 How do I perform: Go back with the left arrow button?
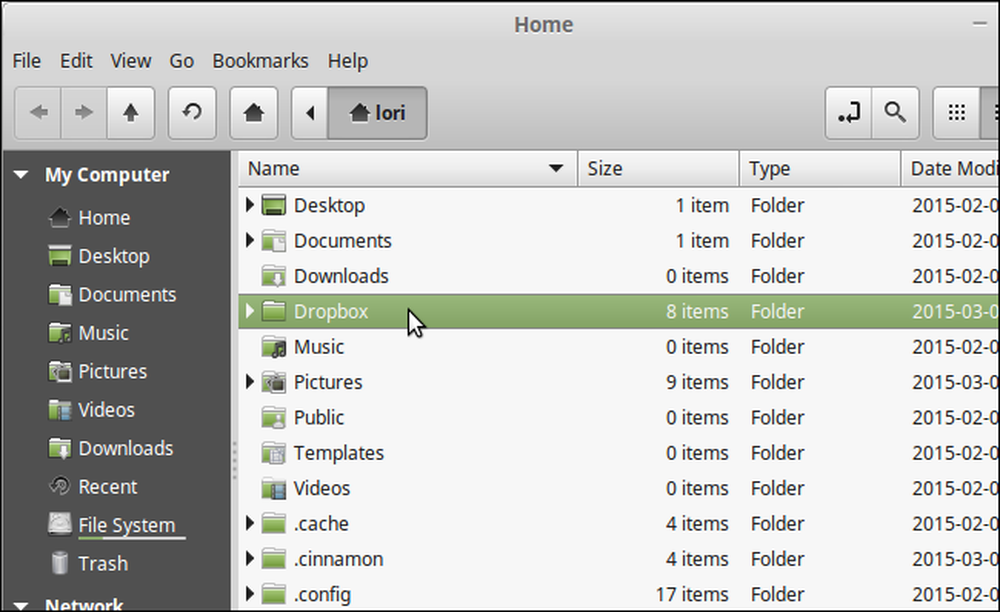(x=38, y=113)
